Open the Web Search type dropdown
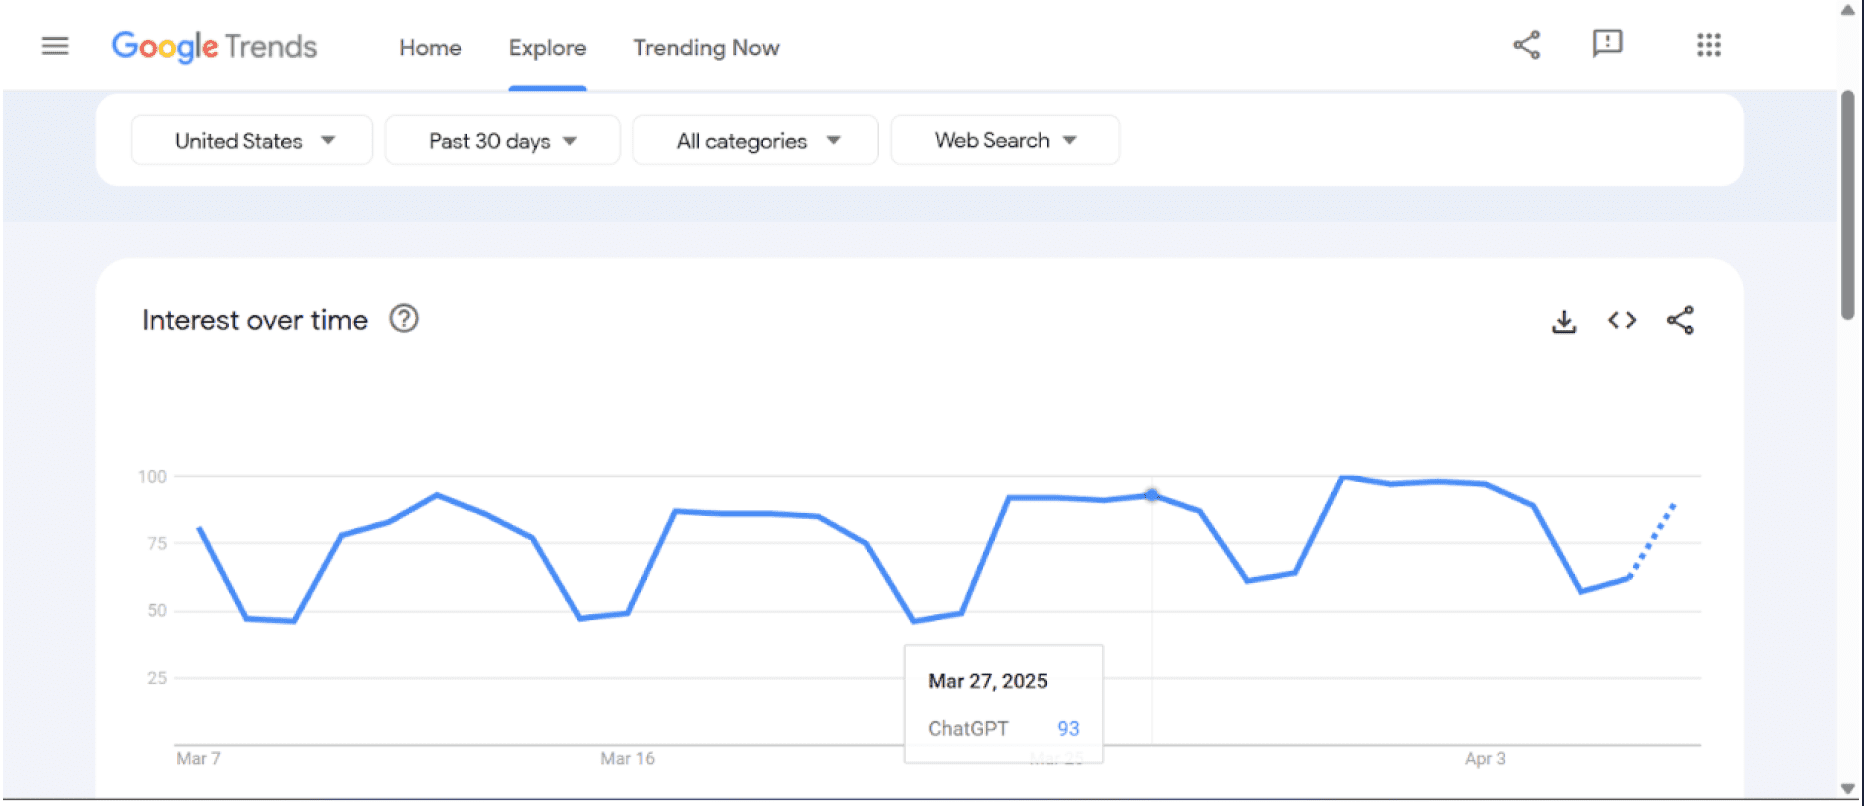 pos(1005,141)
